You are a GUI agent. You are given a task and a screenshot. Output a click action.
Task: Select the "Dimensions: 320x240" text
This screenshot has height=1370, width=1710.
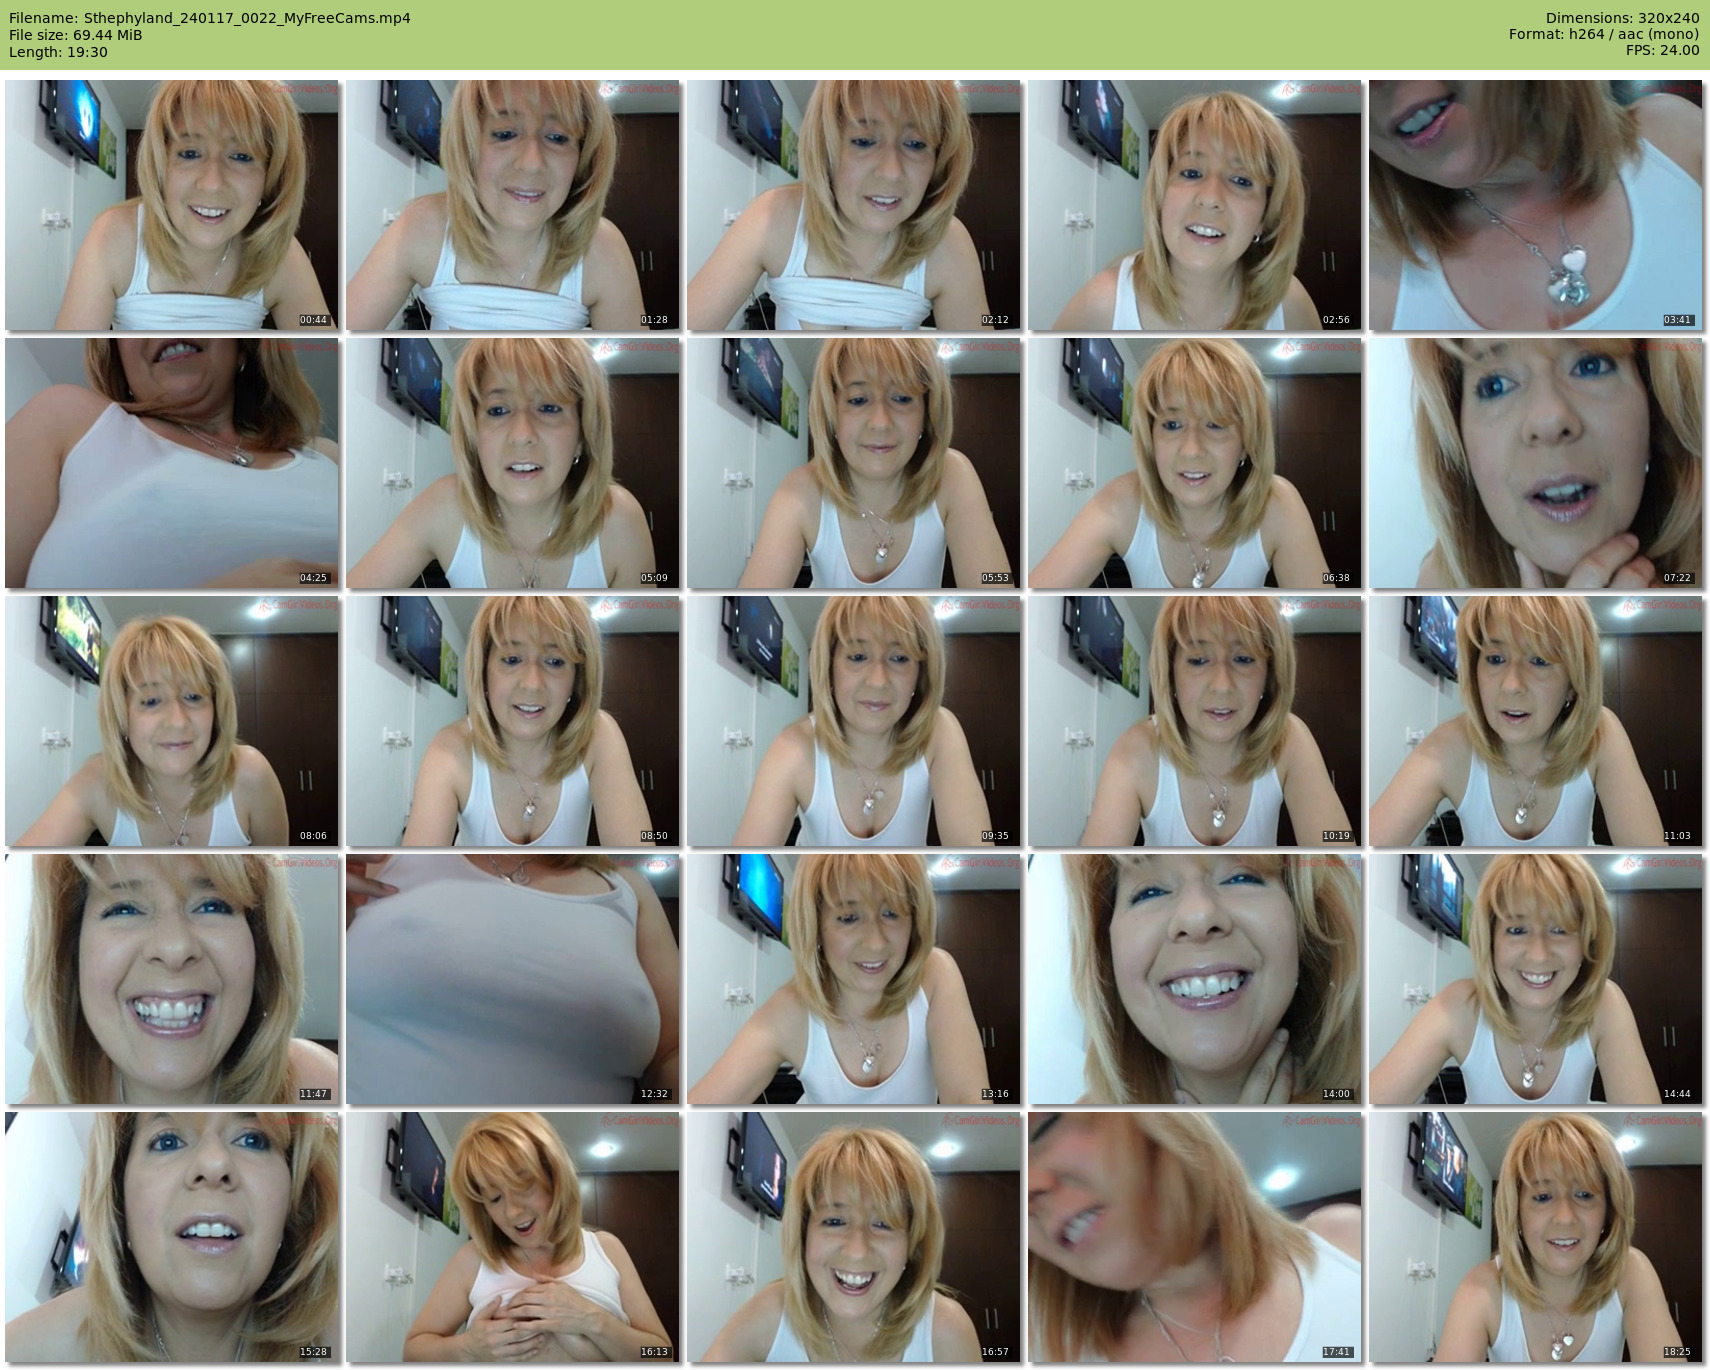coord(1622,18)
